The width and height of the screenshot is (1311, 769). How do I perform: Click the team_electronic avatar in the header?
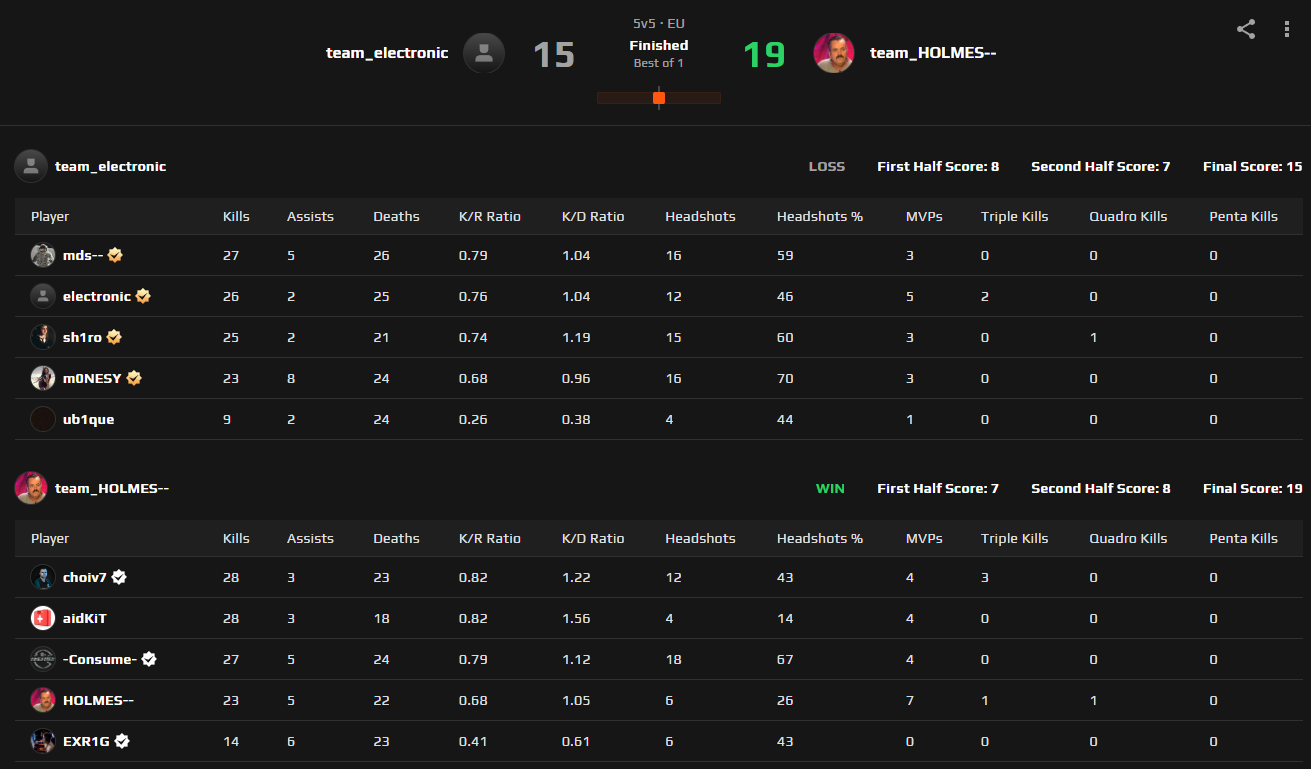pos(484,53)
